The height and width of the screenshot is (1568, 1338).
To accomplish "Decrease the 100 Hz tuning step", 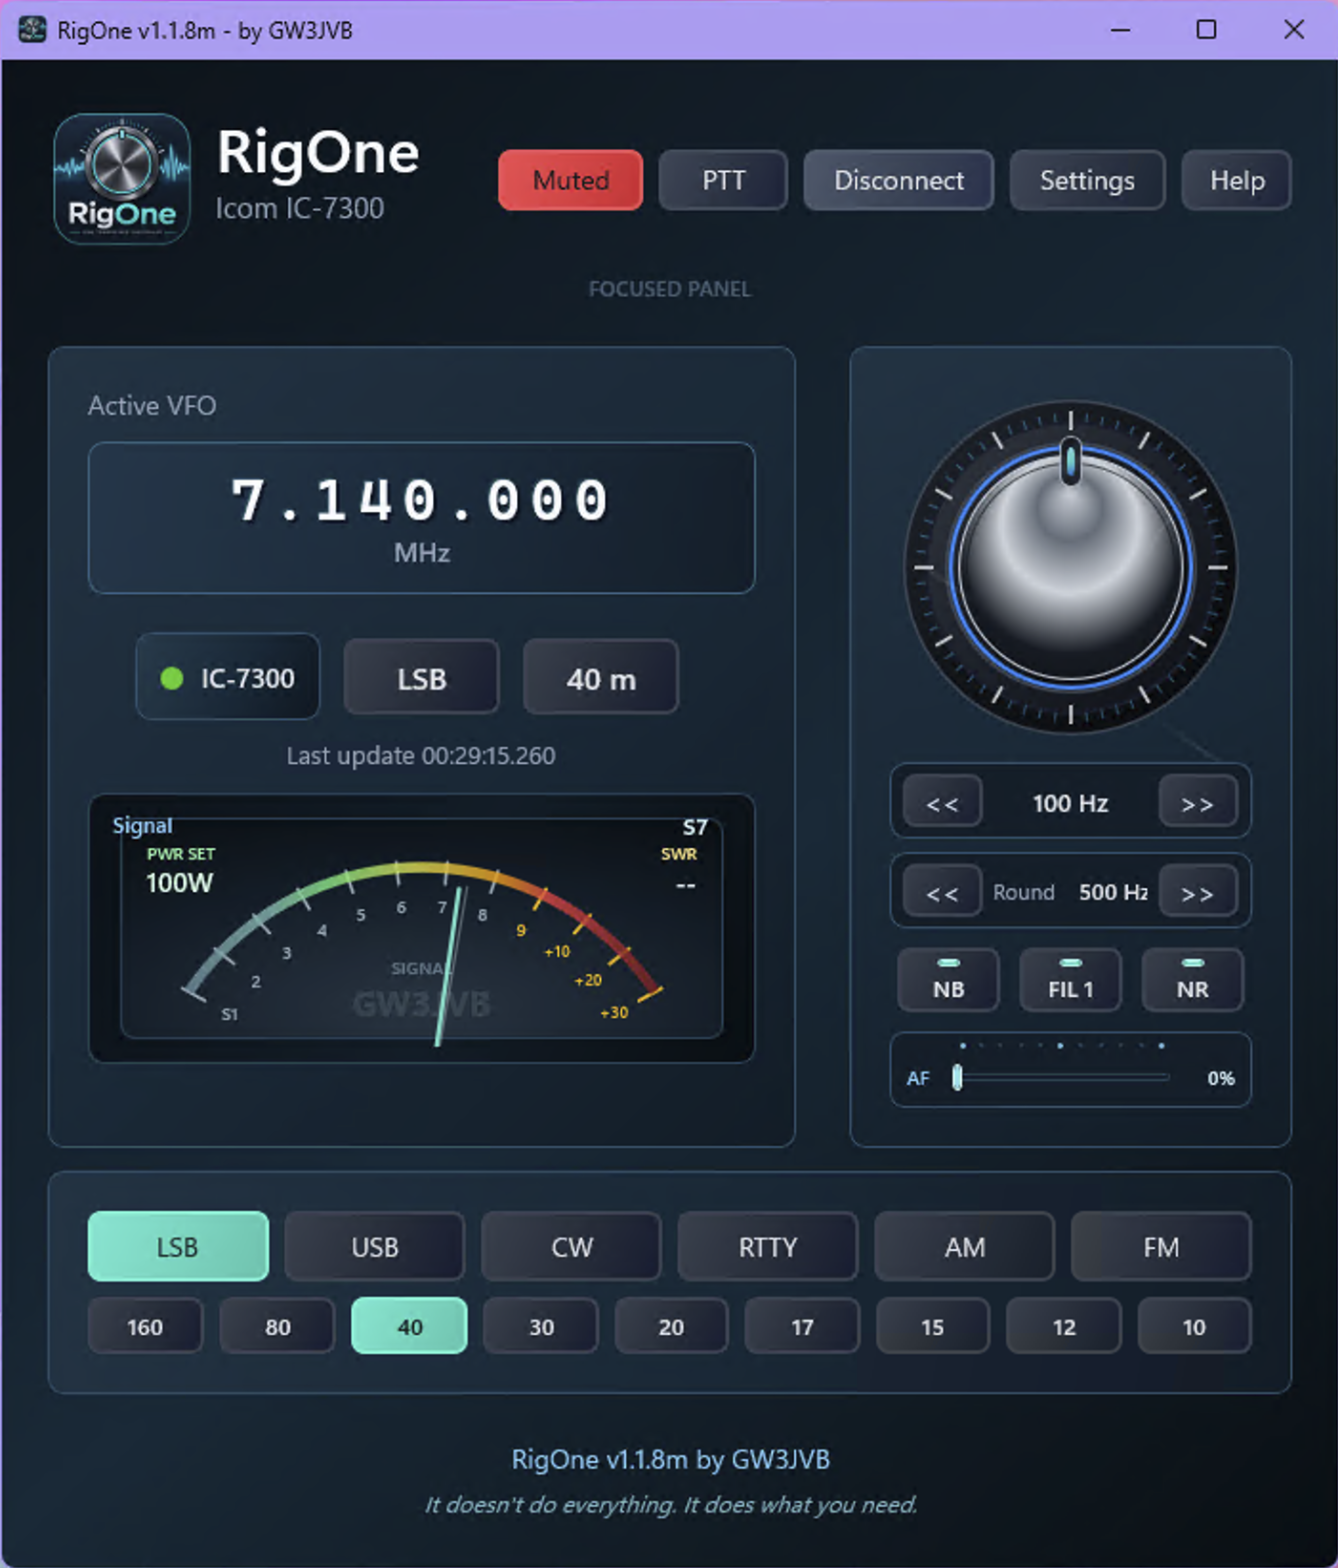I will click(942, 803).
